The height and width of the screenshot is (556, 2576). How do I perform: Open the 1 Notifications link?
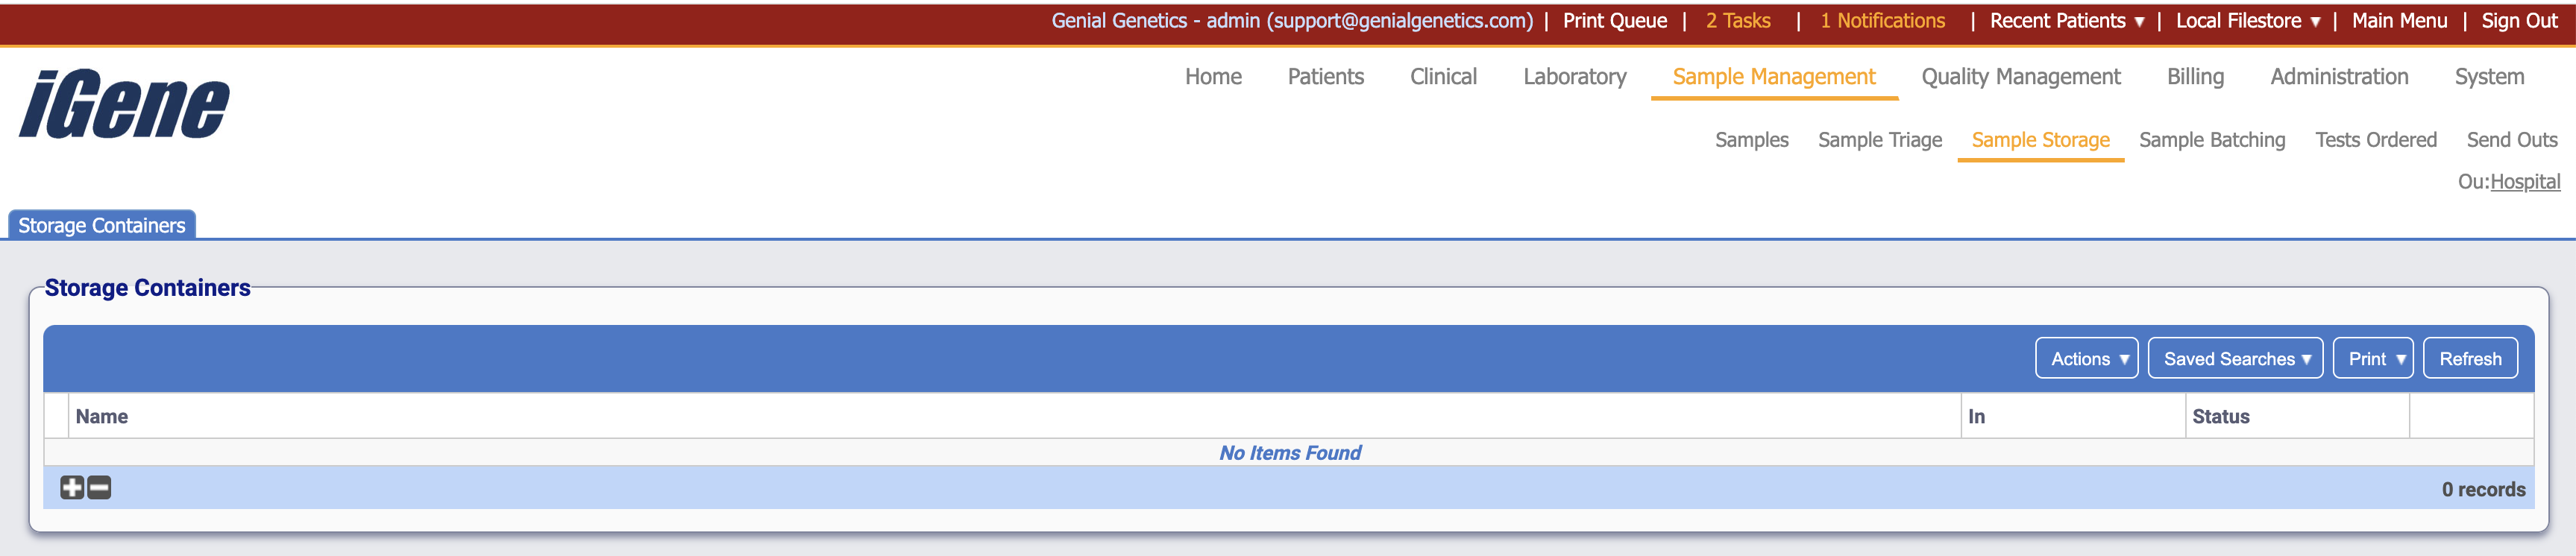(x=1881, y=20)
